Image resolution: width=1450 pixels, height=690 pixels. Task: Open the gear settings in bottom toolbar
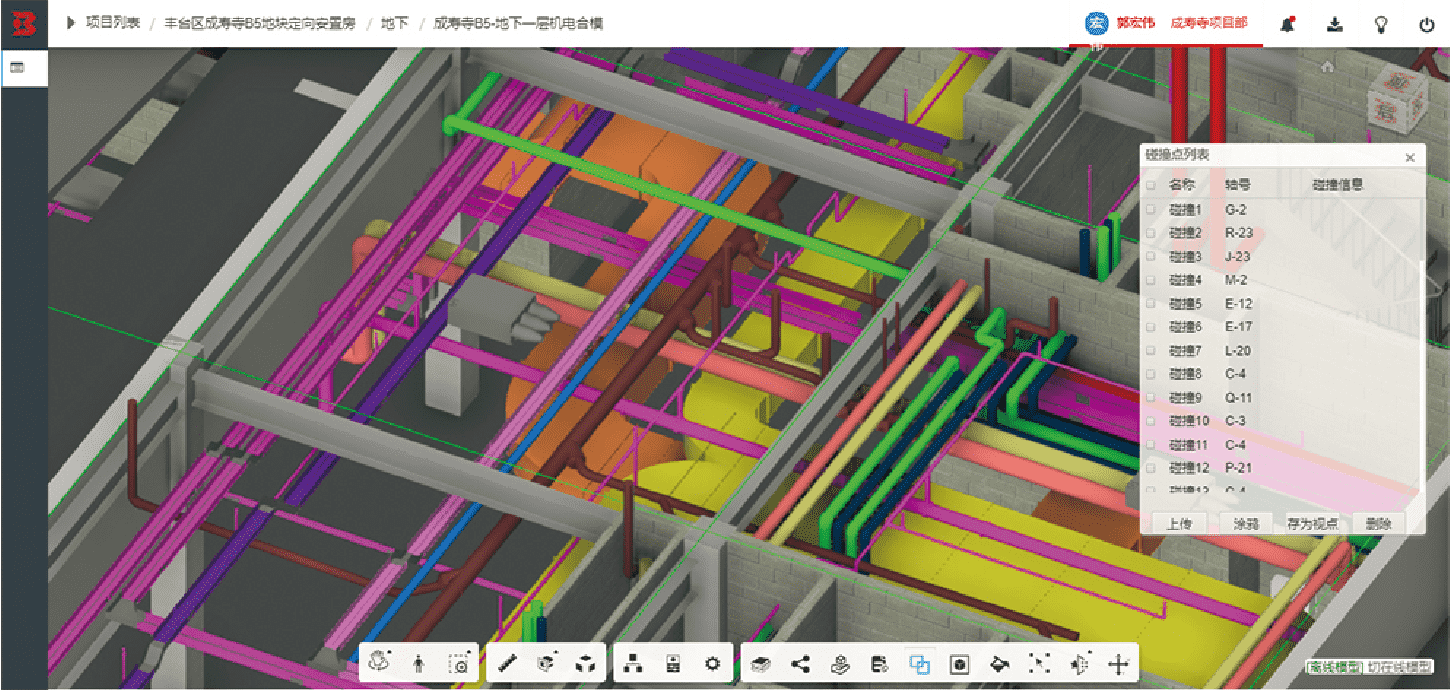[x=712, y=663]
